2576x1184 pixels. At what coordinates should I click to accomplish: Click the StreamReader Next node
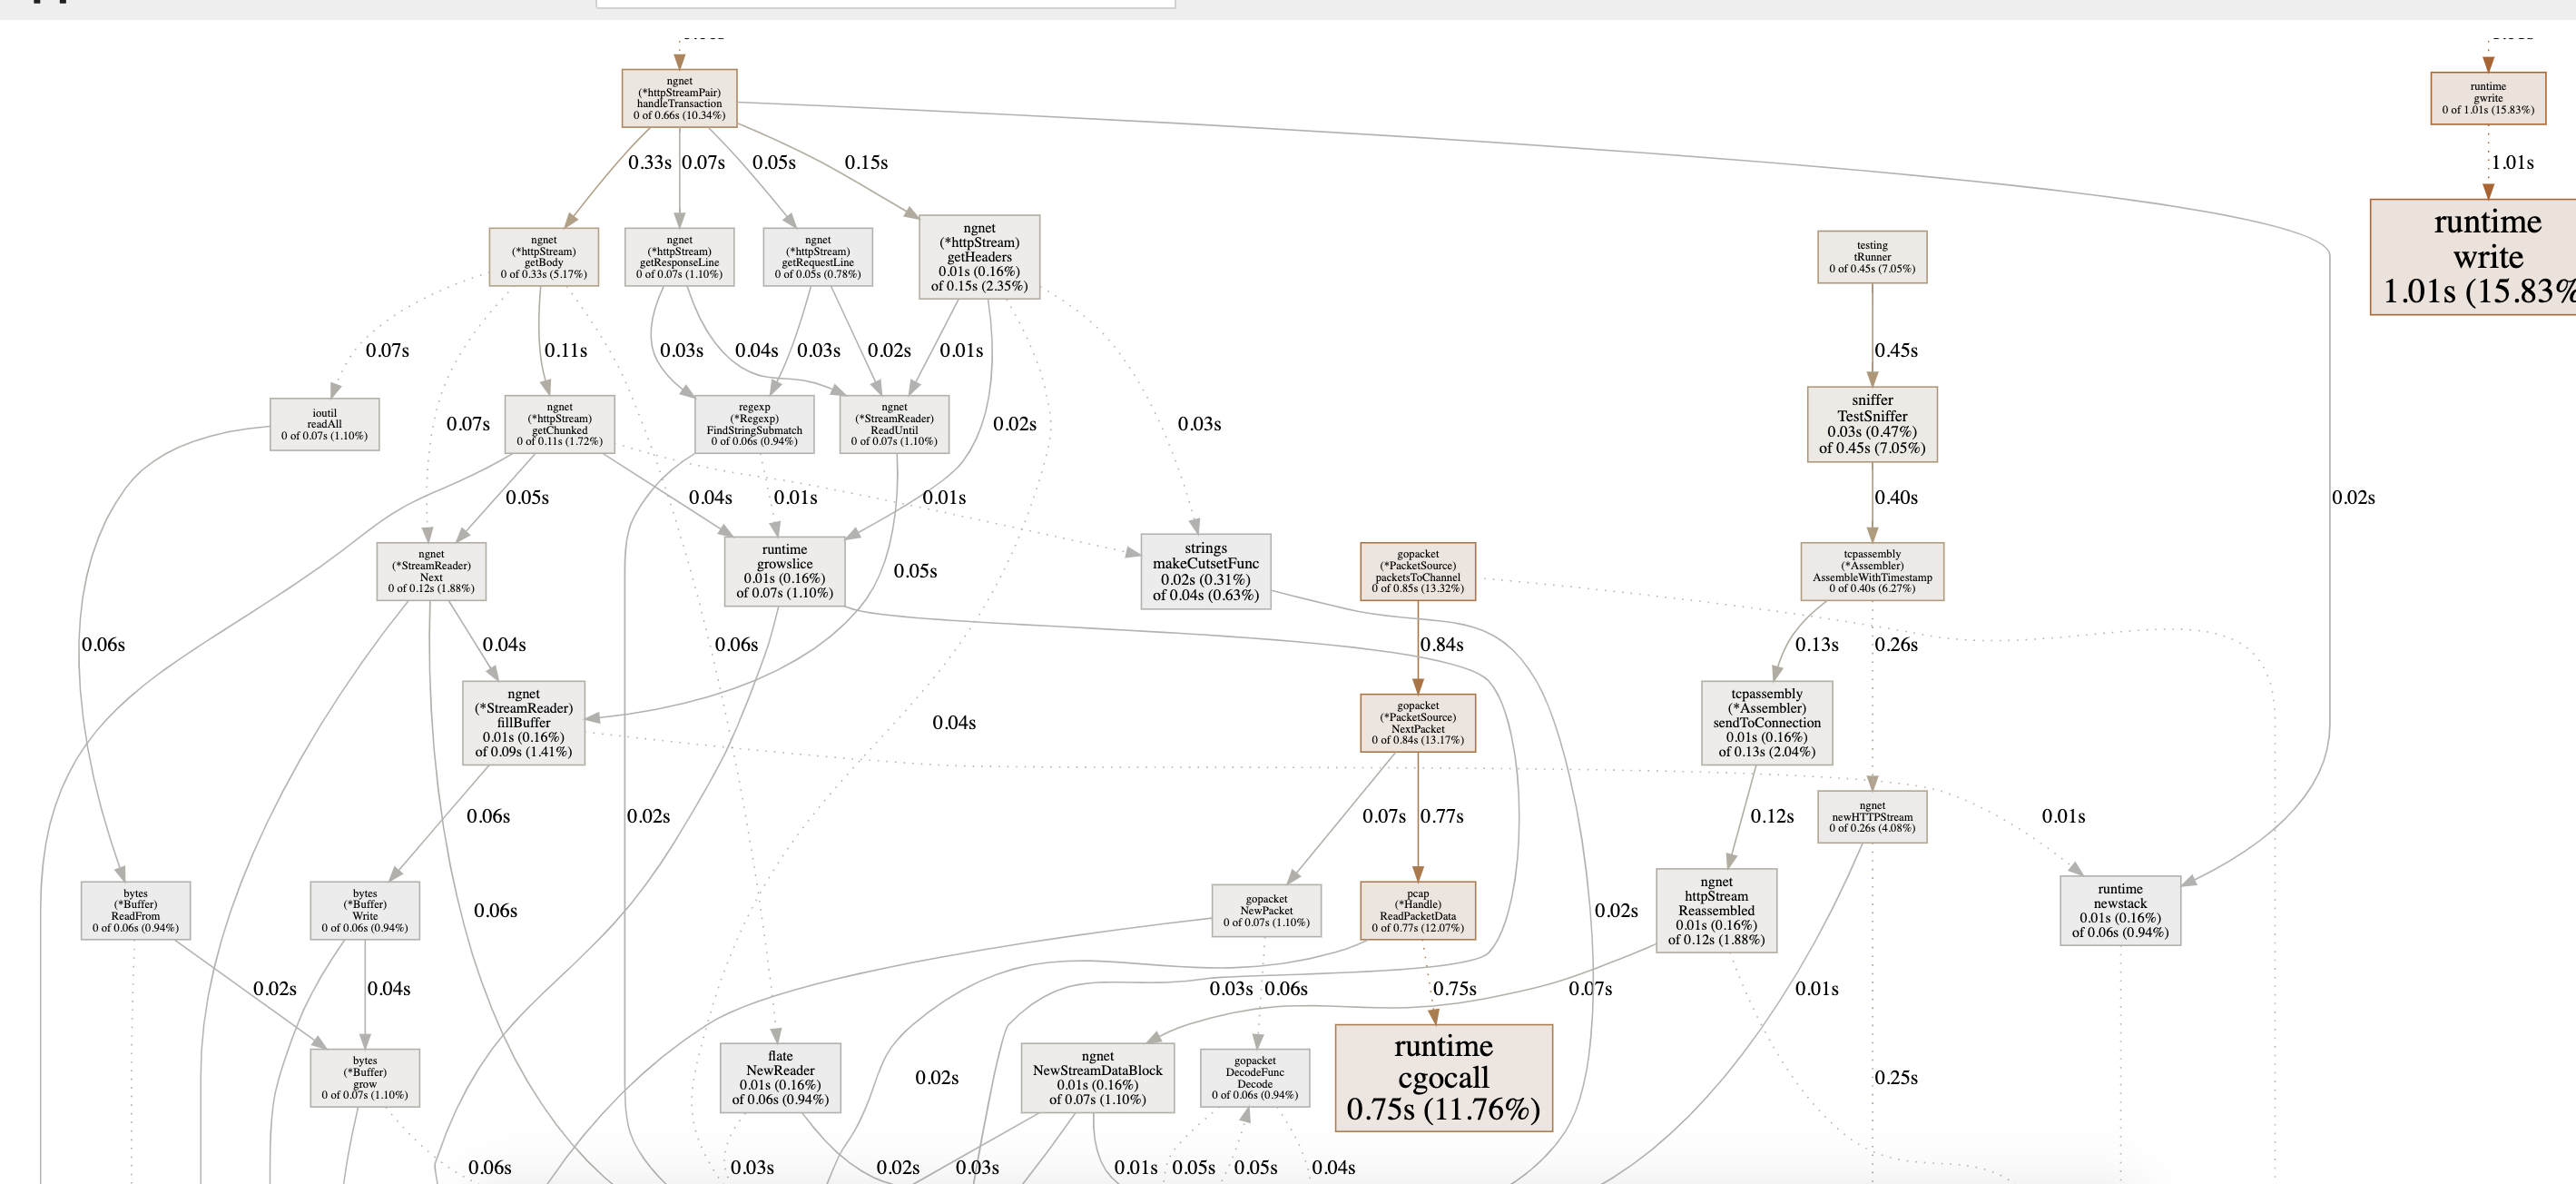[431, 571]
